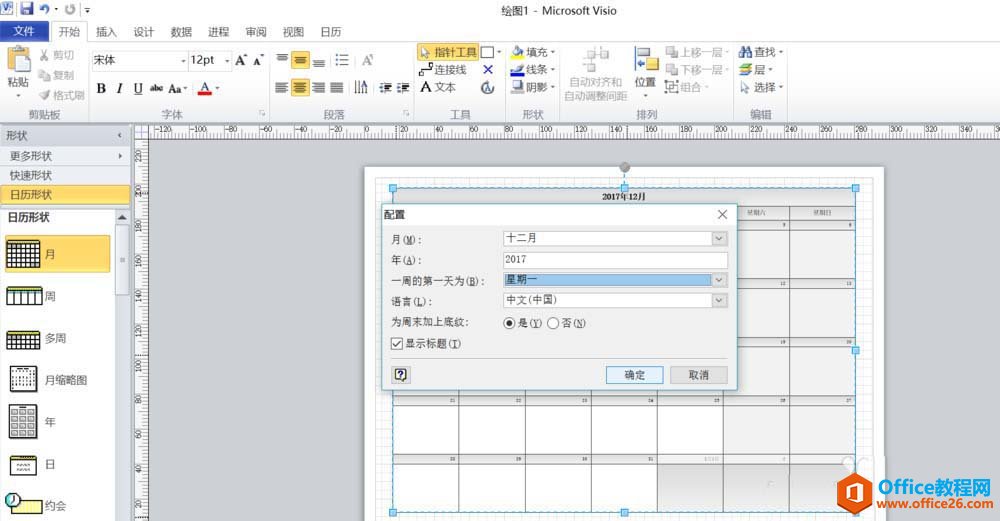Select the Pointer Tool (指针工具)
This screenshot has width=1000, height=521.
point(447,52)
